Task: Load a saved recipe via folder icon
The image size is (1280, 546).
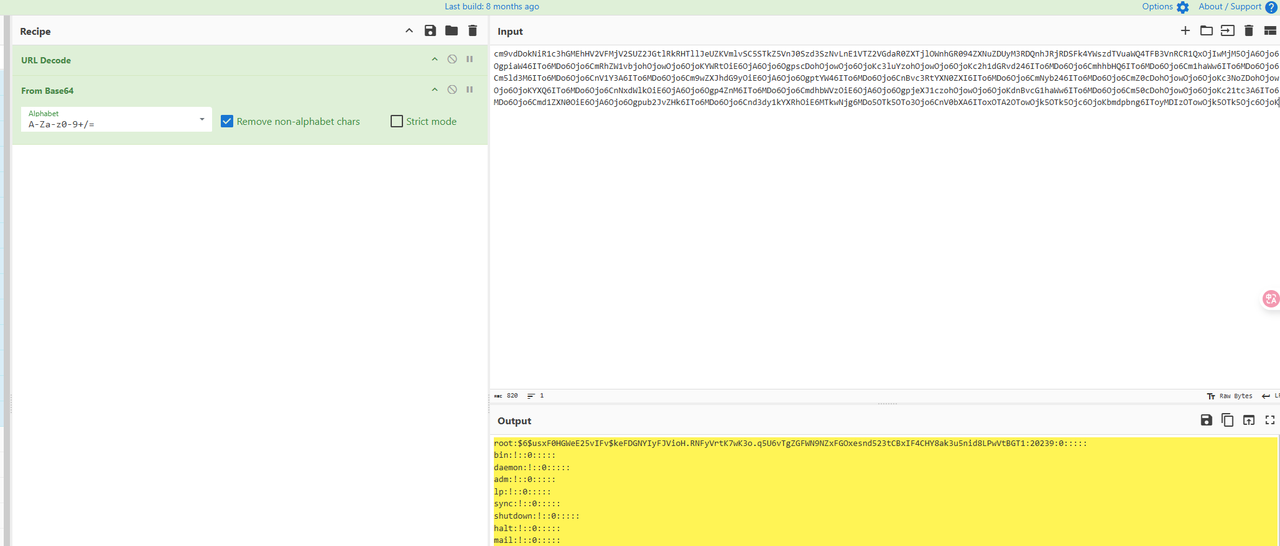Action: tap(451, 31)
